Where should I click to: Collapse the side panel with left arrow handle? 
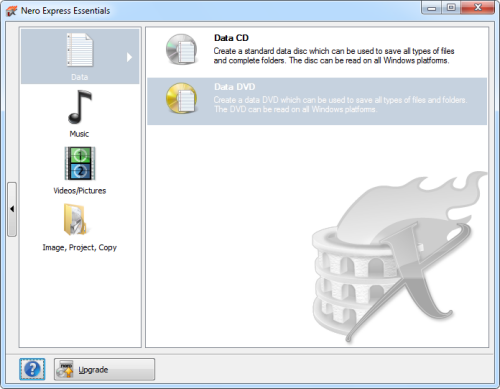pyautogui.click(x=12, y=209)
